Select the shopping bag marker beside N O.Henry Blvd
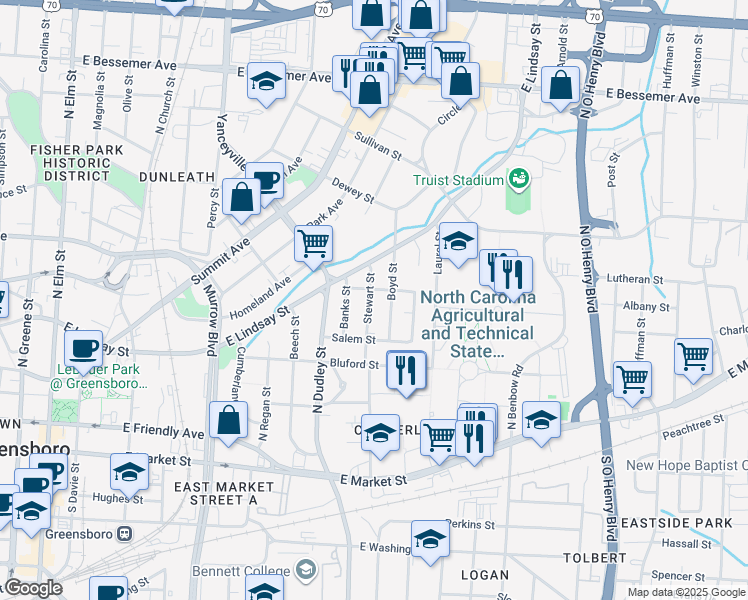The height and width of the screenshot is (600, 748). [560, 85]
